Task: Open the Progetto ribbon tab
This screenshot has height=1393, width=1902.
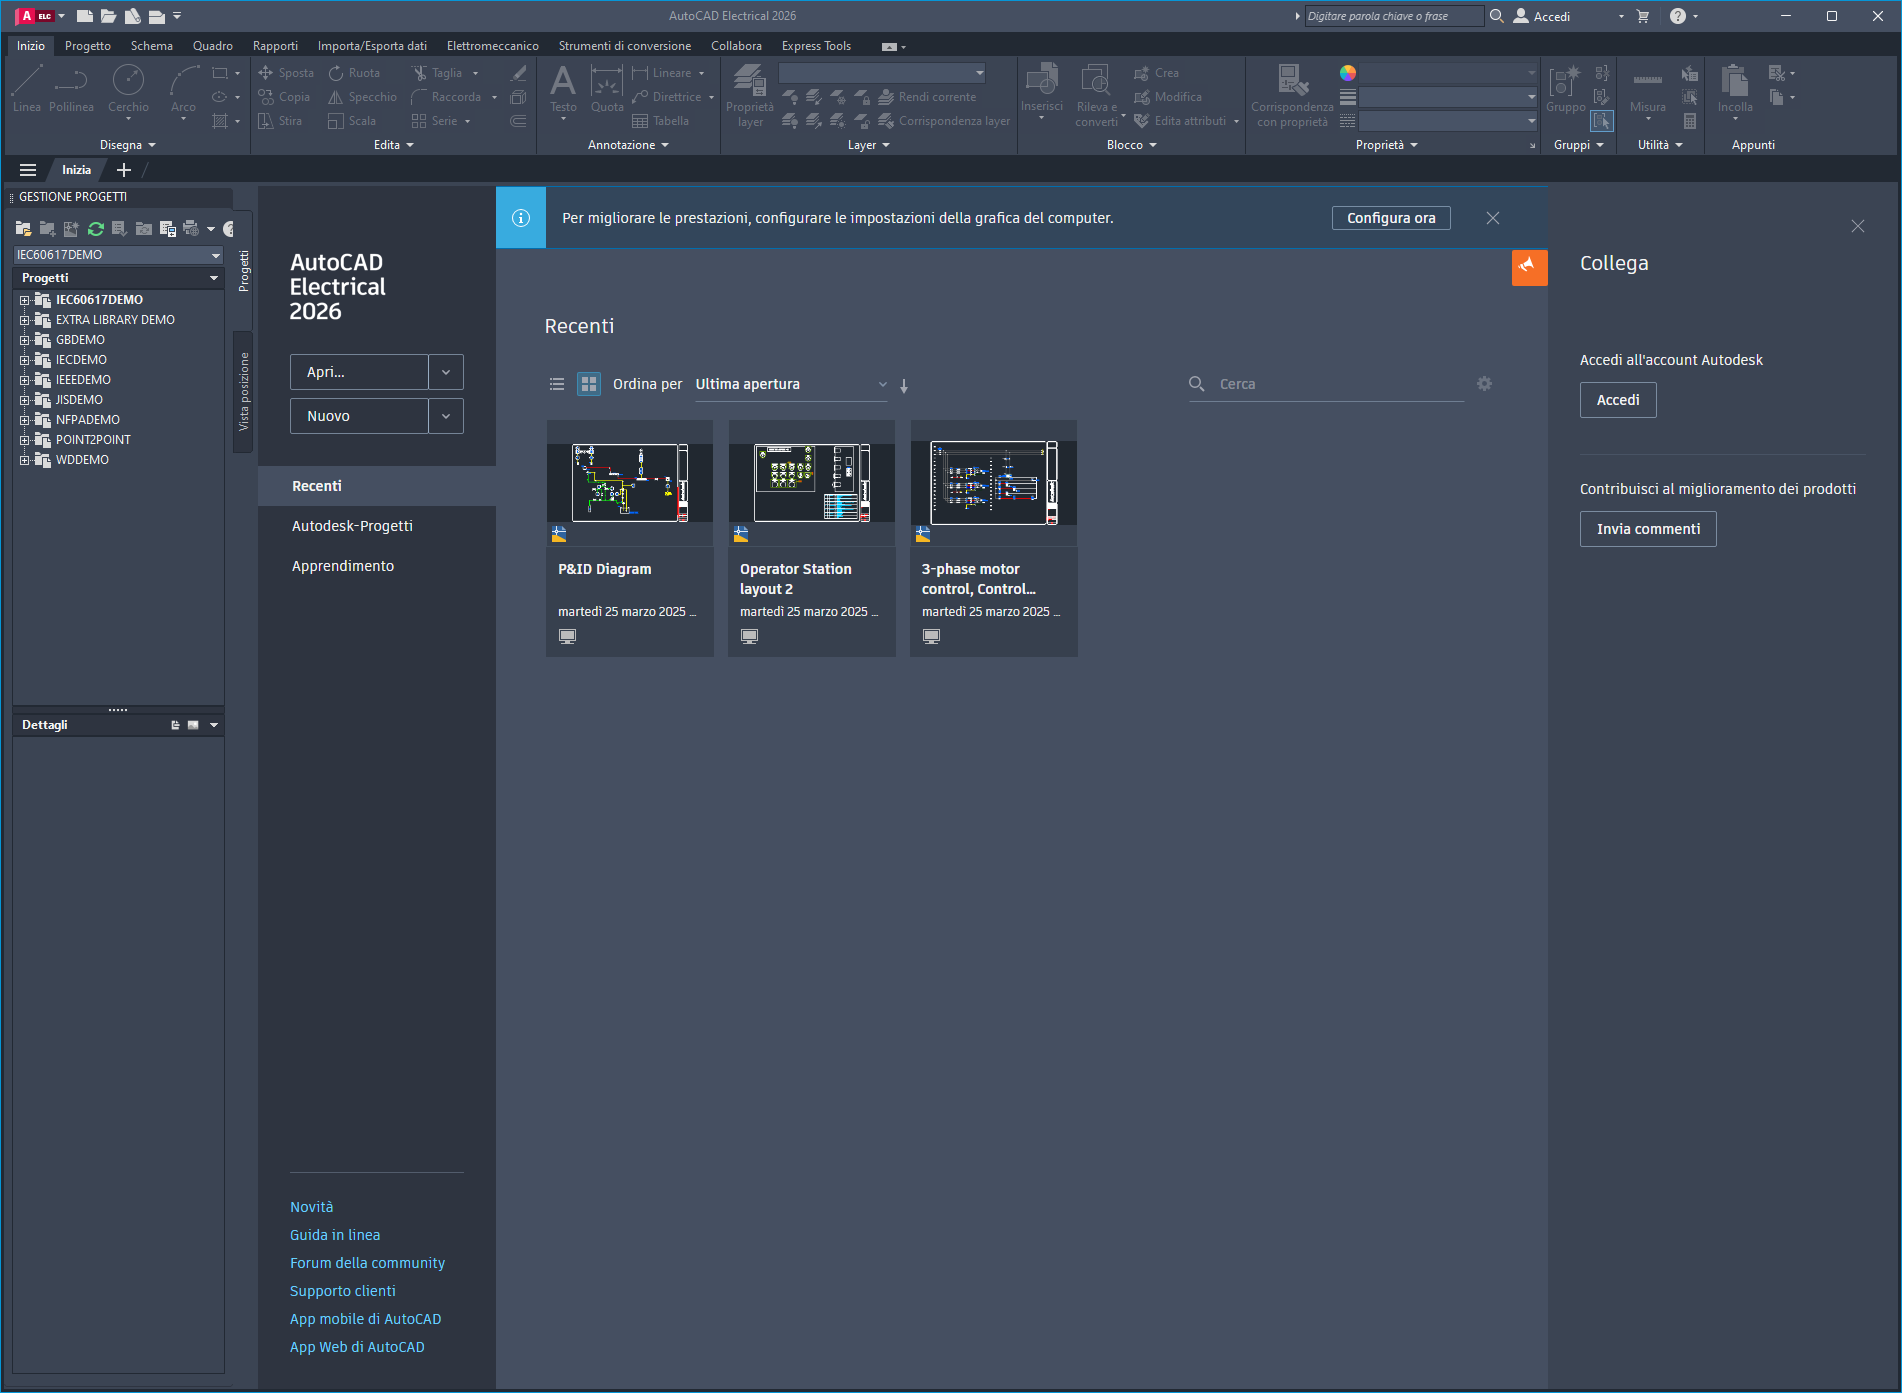Action: [x=88, y=46]
